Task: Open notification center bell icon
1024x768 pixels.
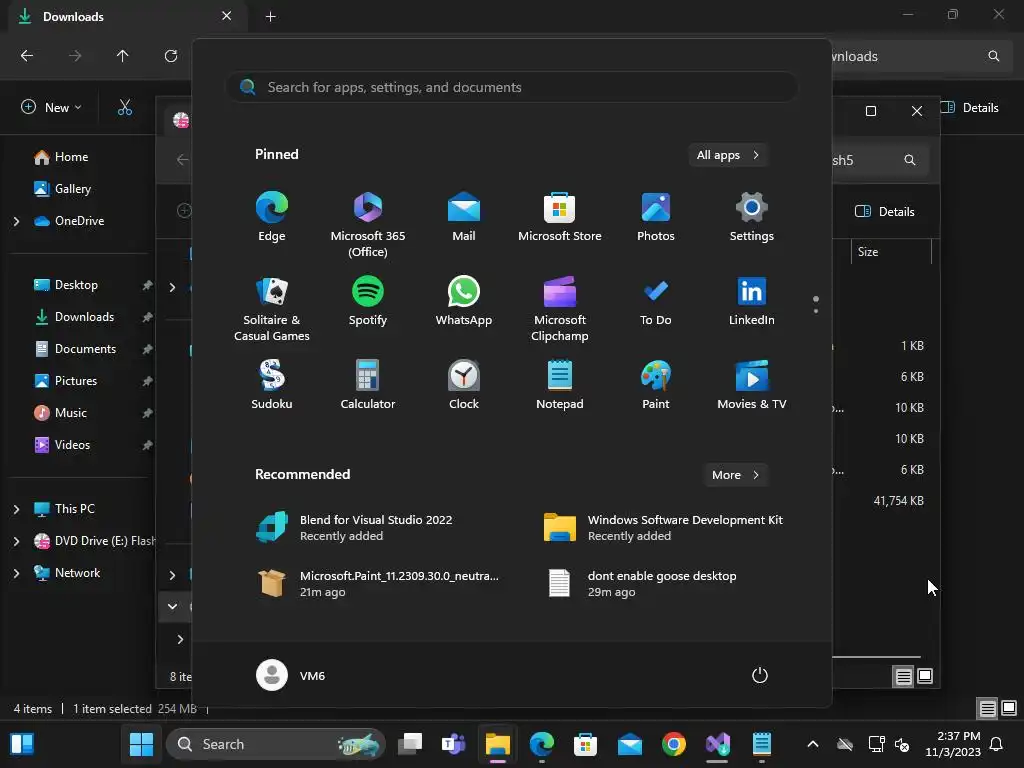Action: click(997, 744)
